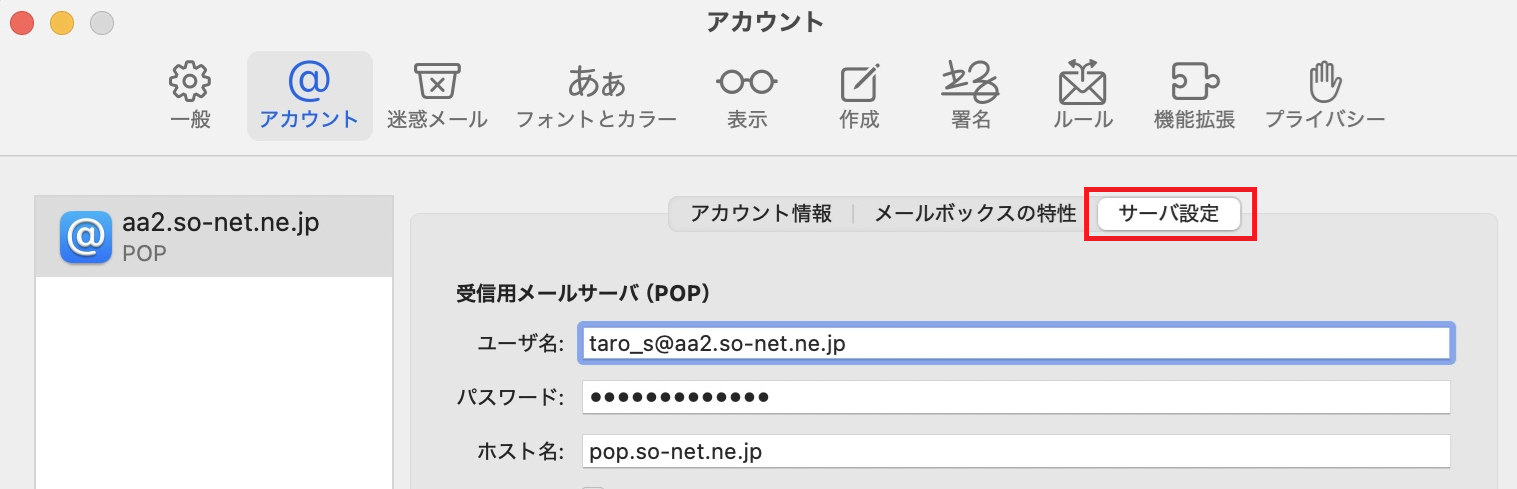This screenshot has height=489, width=1517.
Task: Open フォントとカラー fonts and colors pane
Action: (596, 96)
